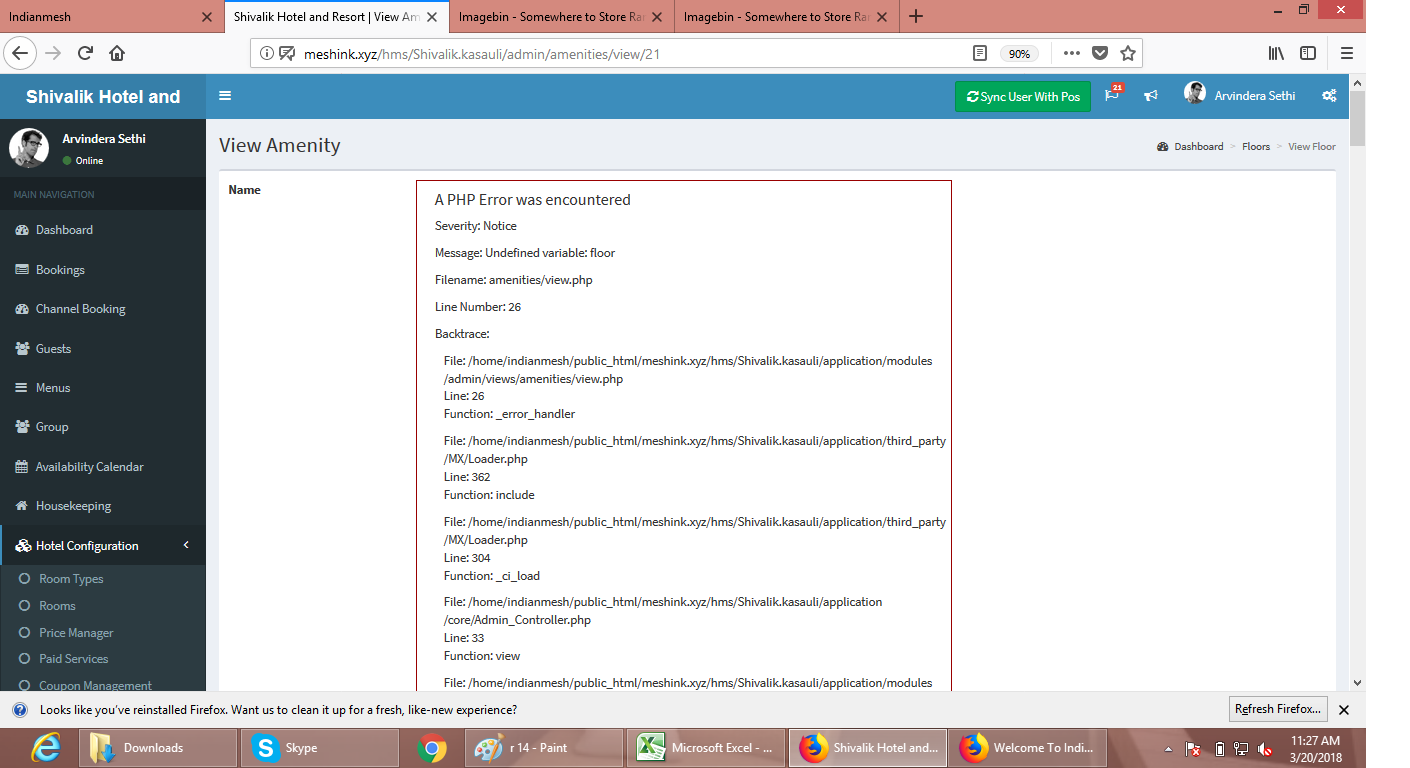The height and width of the screenshot is (768, 1410).
Task: Show hidden system tray icons arrow
Action: pos(1168,748)
